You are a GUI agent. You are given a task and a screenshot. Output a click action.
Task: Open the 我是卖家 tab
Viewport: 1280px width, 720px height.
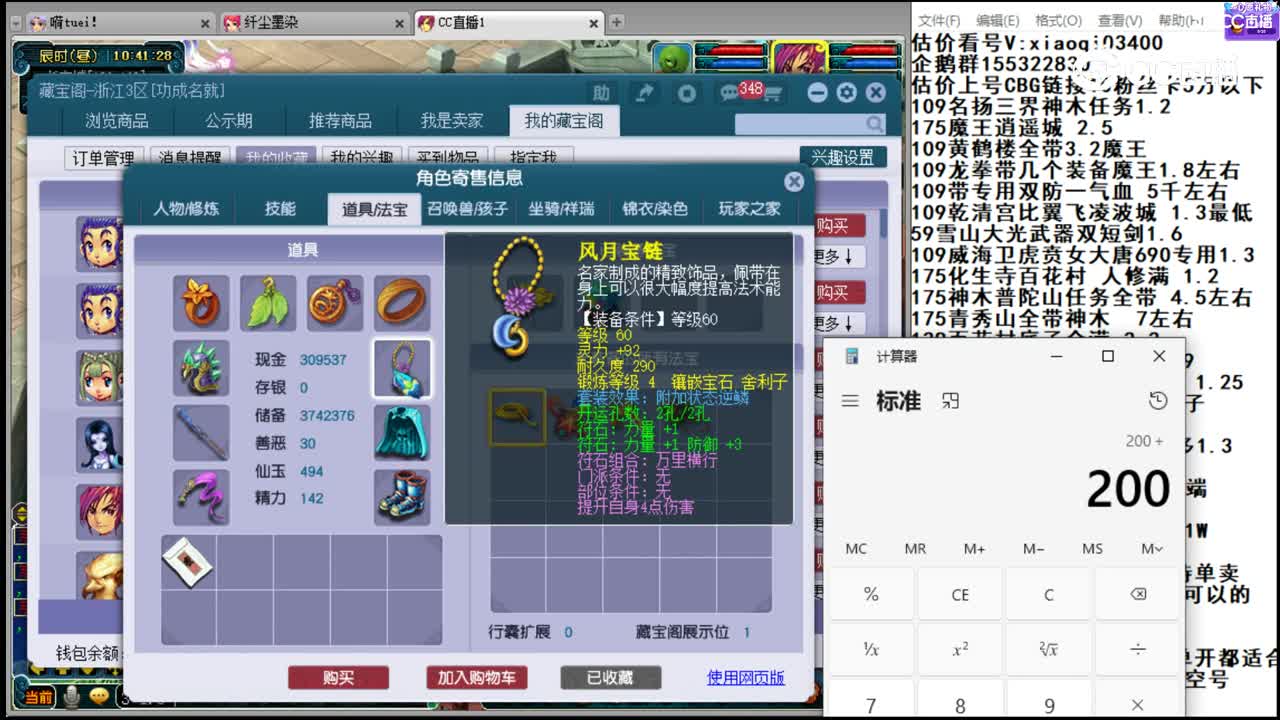(x=451, y=121)
